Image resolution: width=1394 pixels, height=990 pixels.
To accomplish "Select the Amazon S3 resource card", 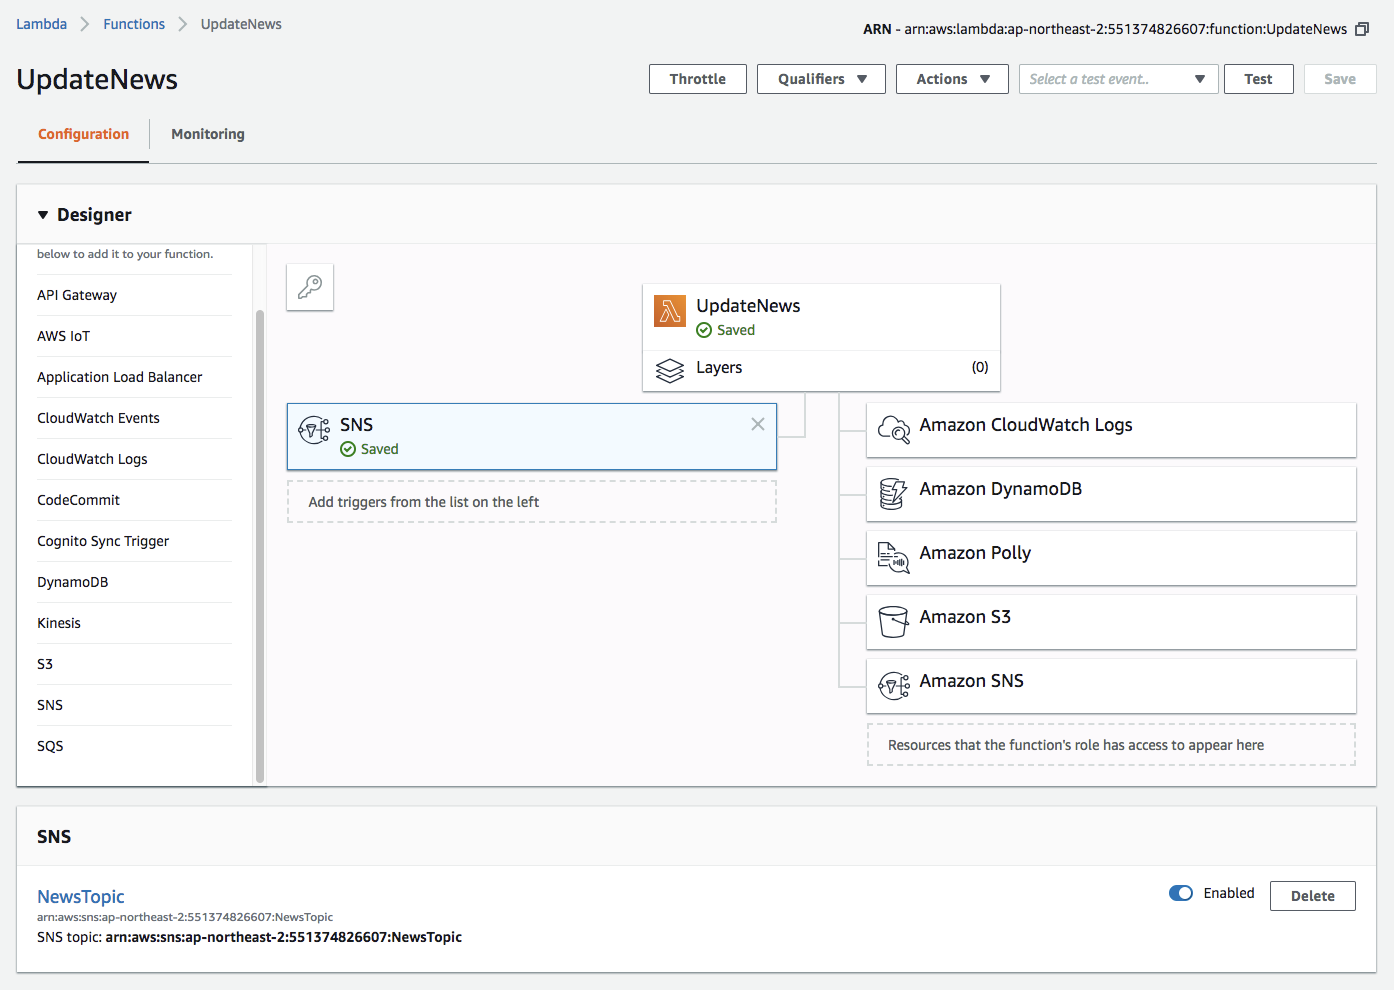I will (x=1111, y=622).
